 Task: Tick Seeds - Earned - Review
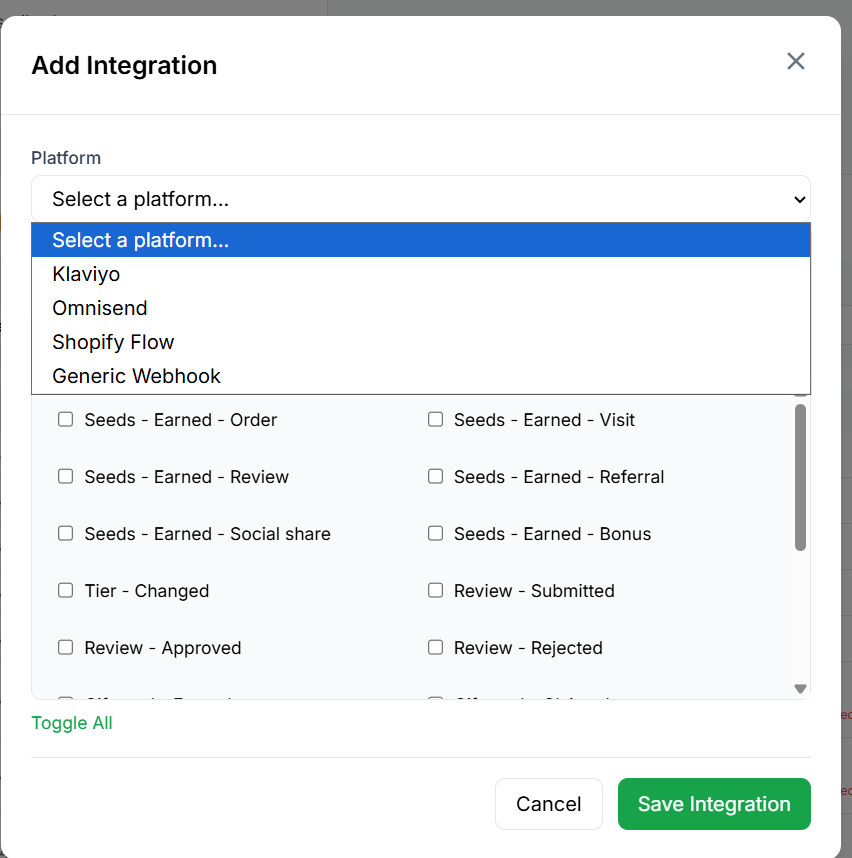coord(66,477)
